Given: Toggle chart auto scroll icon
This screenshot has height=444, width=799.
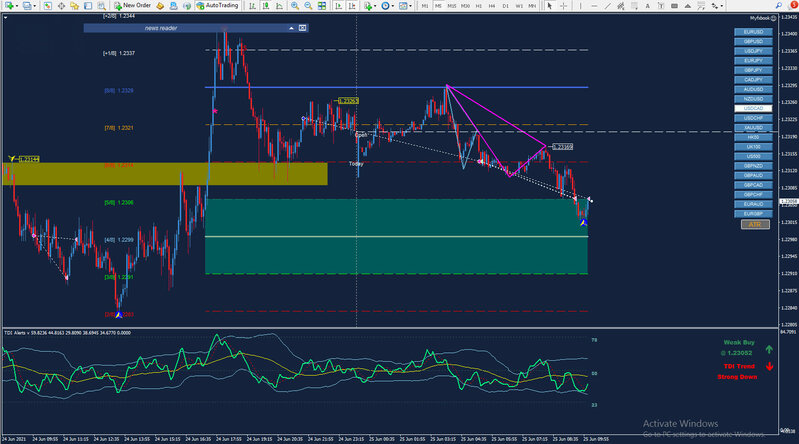Looking at the screenshot, I should (x=338, y=6).
